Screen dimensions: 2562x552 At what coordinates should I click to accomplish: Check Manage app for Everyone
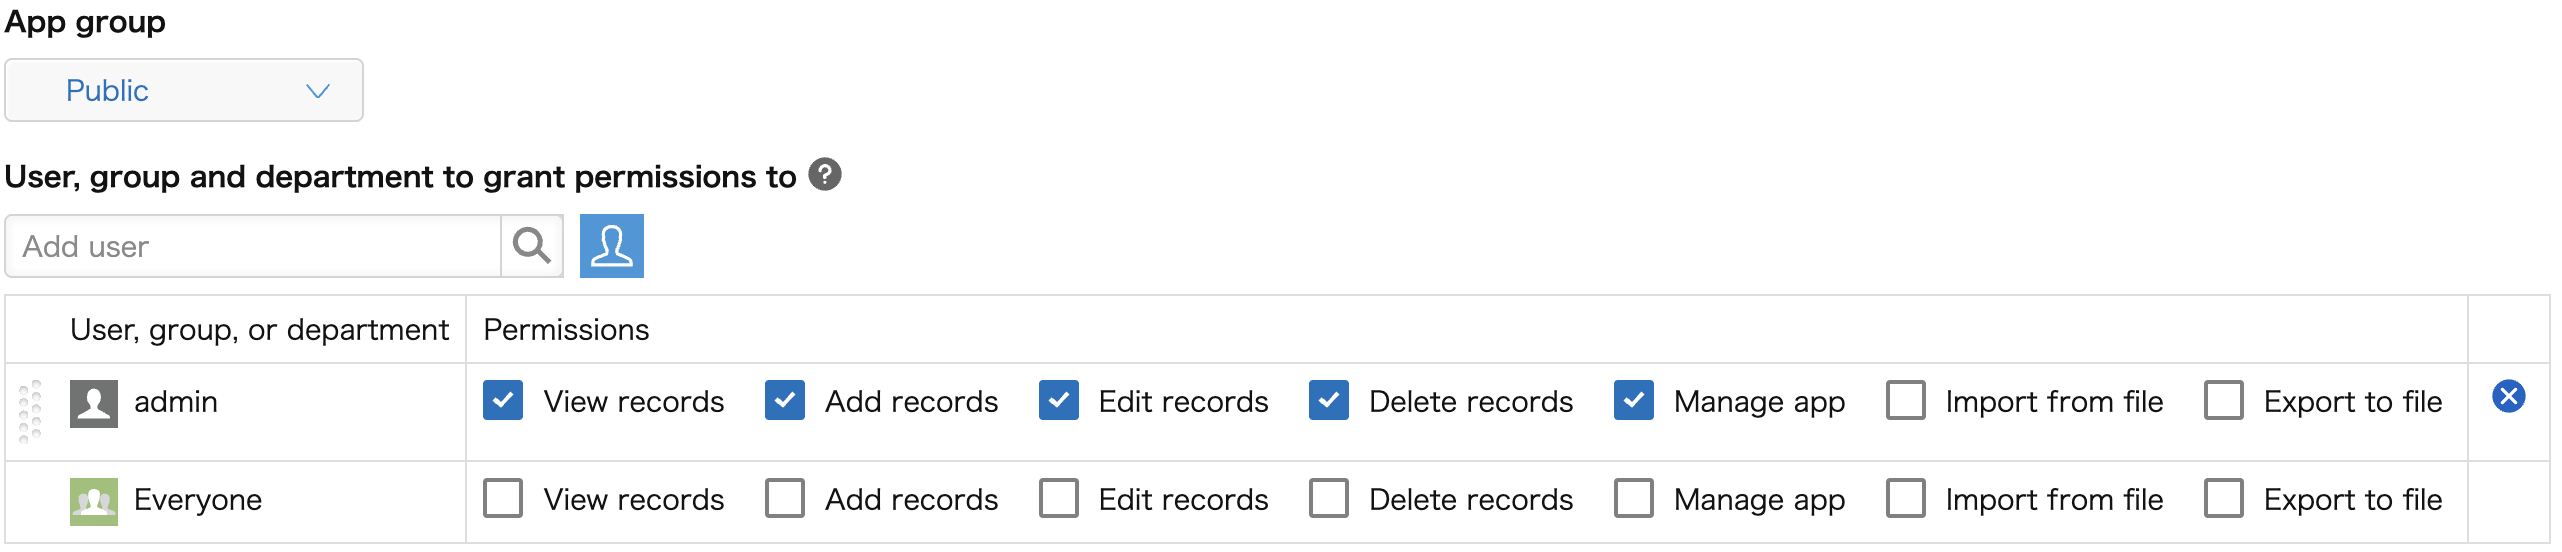(1634, 498)
